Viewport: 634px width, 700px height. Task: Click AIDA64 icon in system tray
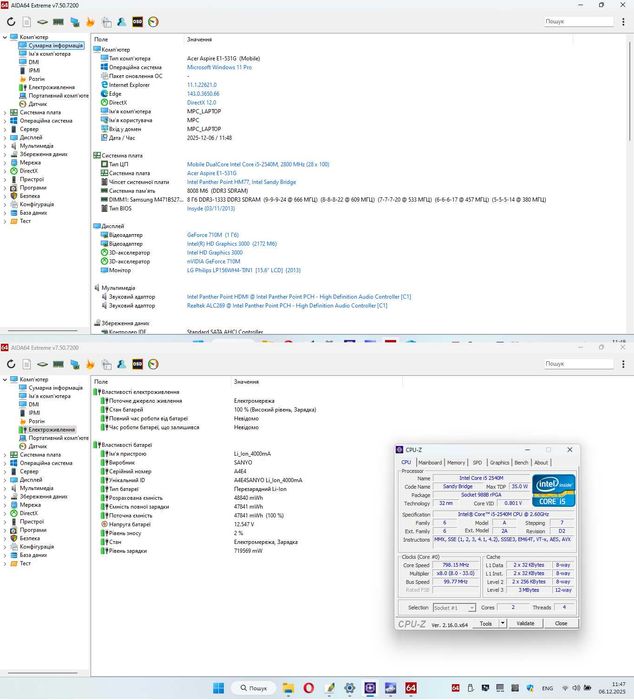click(x=455, y=688)
